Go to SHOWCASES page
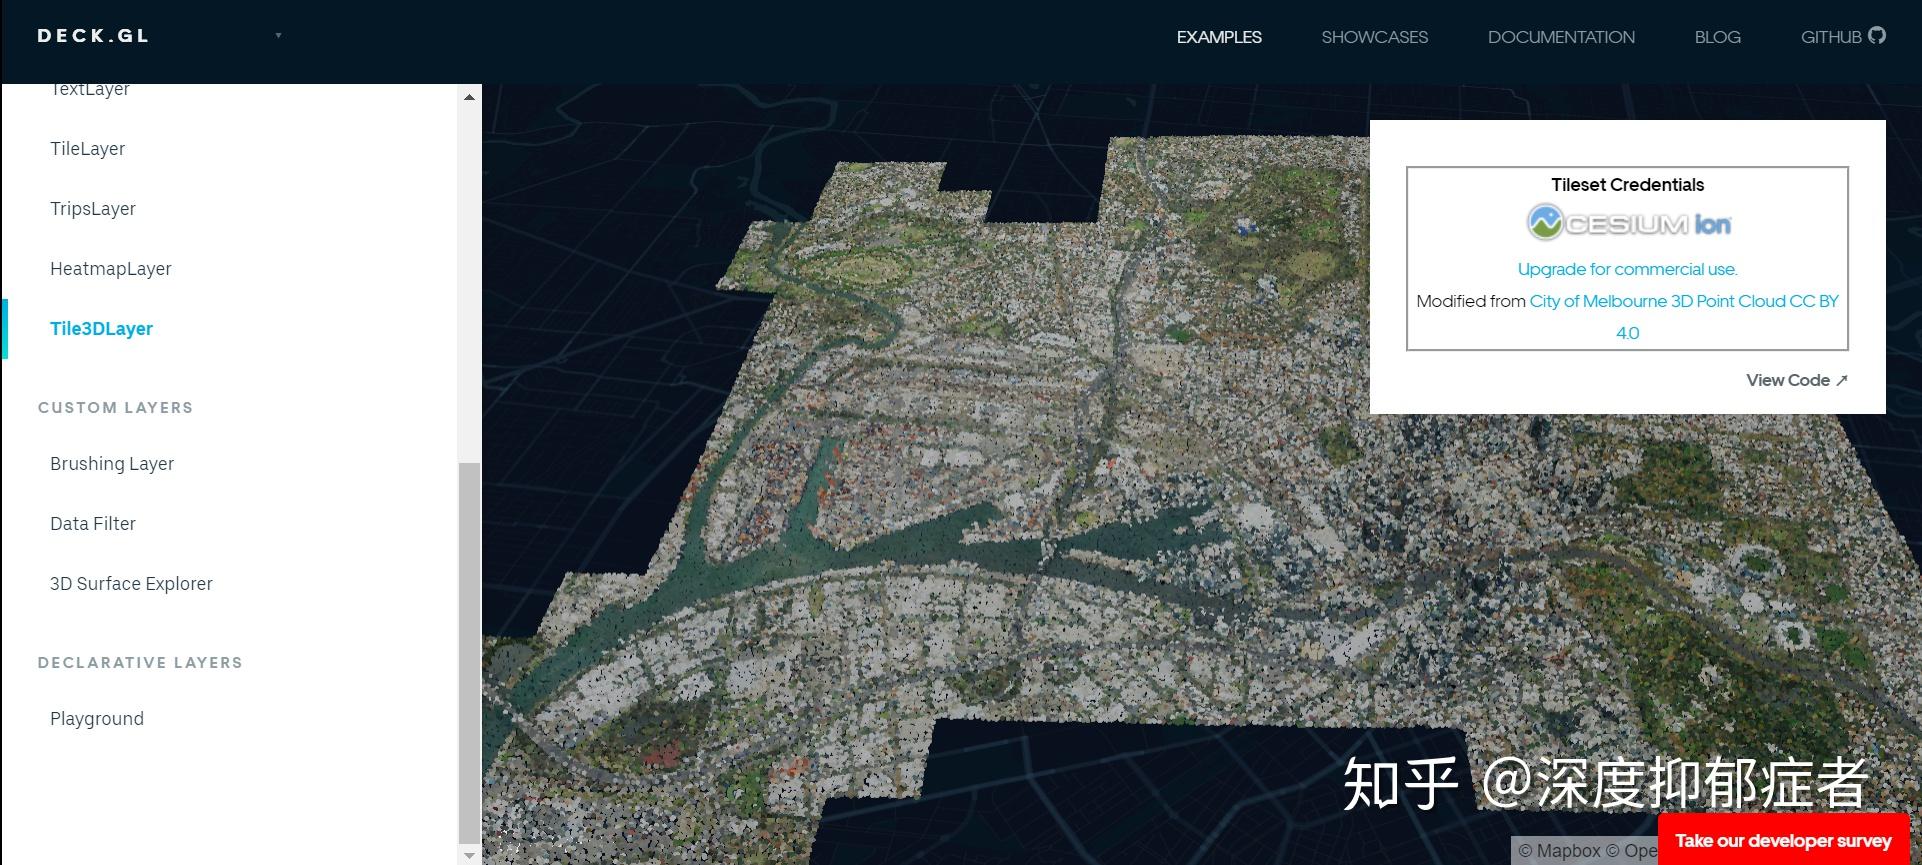This screenshot has width=1922, height=865. [1374, 37]
